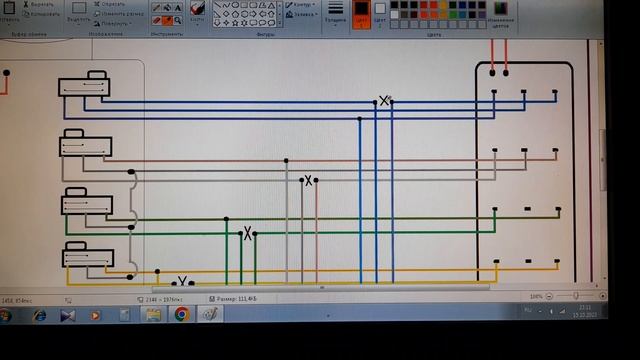The height and width of the screenshot is (360, 640).
Task: Click the vertical scrollbar thumb at right
Action: (x=603, y=159)
